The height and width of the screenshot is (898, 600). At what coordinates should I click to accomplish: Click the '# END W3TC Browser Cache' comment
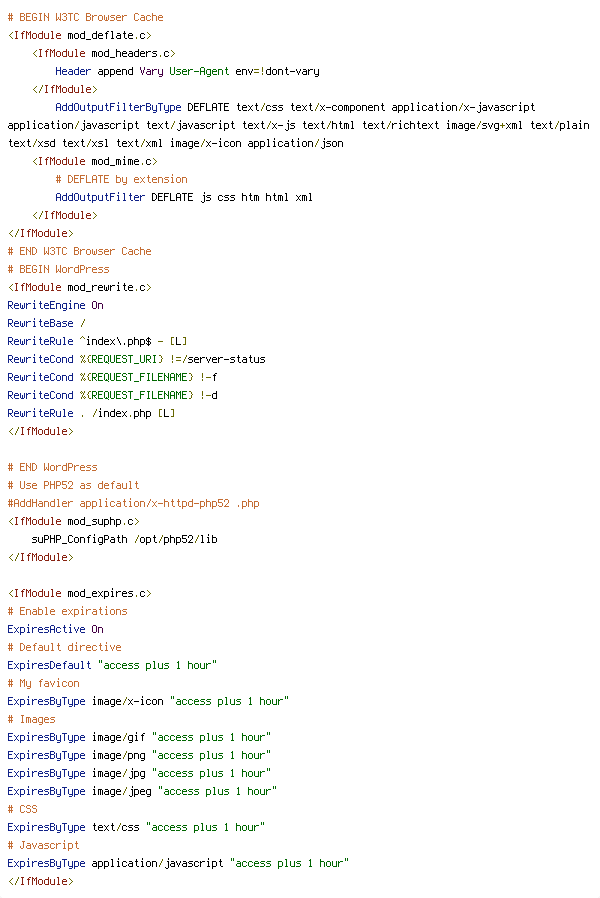[x=80, y=251]
